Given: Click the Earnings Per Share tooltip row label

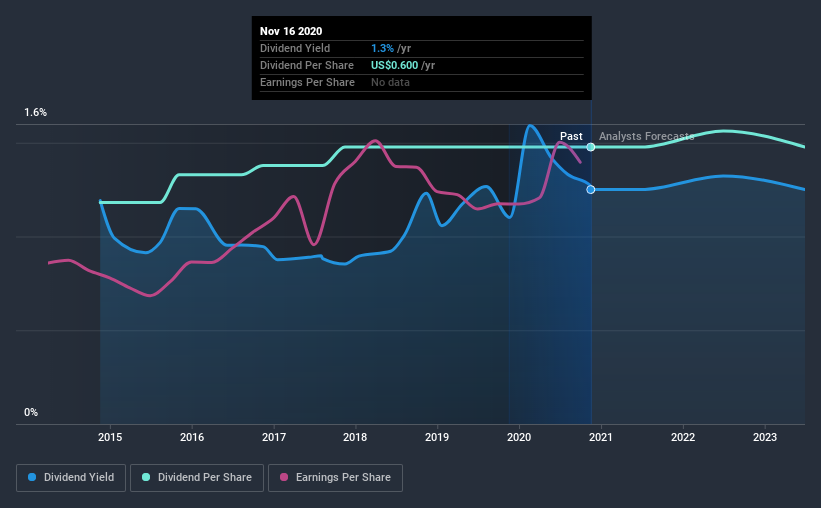Looking at the screenshot, I should point(307,82).
